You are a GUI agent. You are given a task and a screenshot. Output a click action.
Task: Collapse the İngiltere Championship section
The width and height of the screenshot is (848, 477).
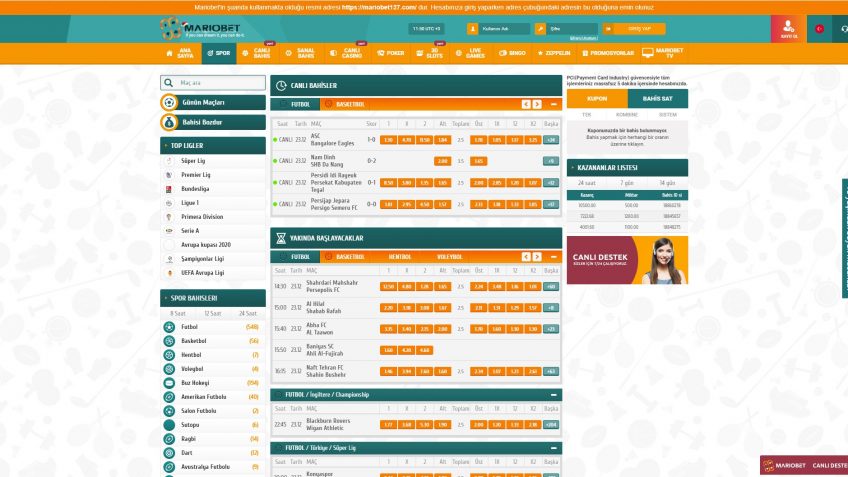(x=553, y=395)
